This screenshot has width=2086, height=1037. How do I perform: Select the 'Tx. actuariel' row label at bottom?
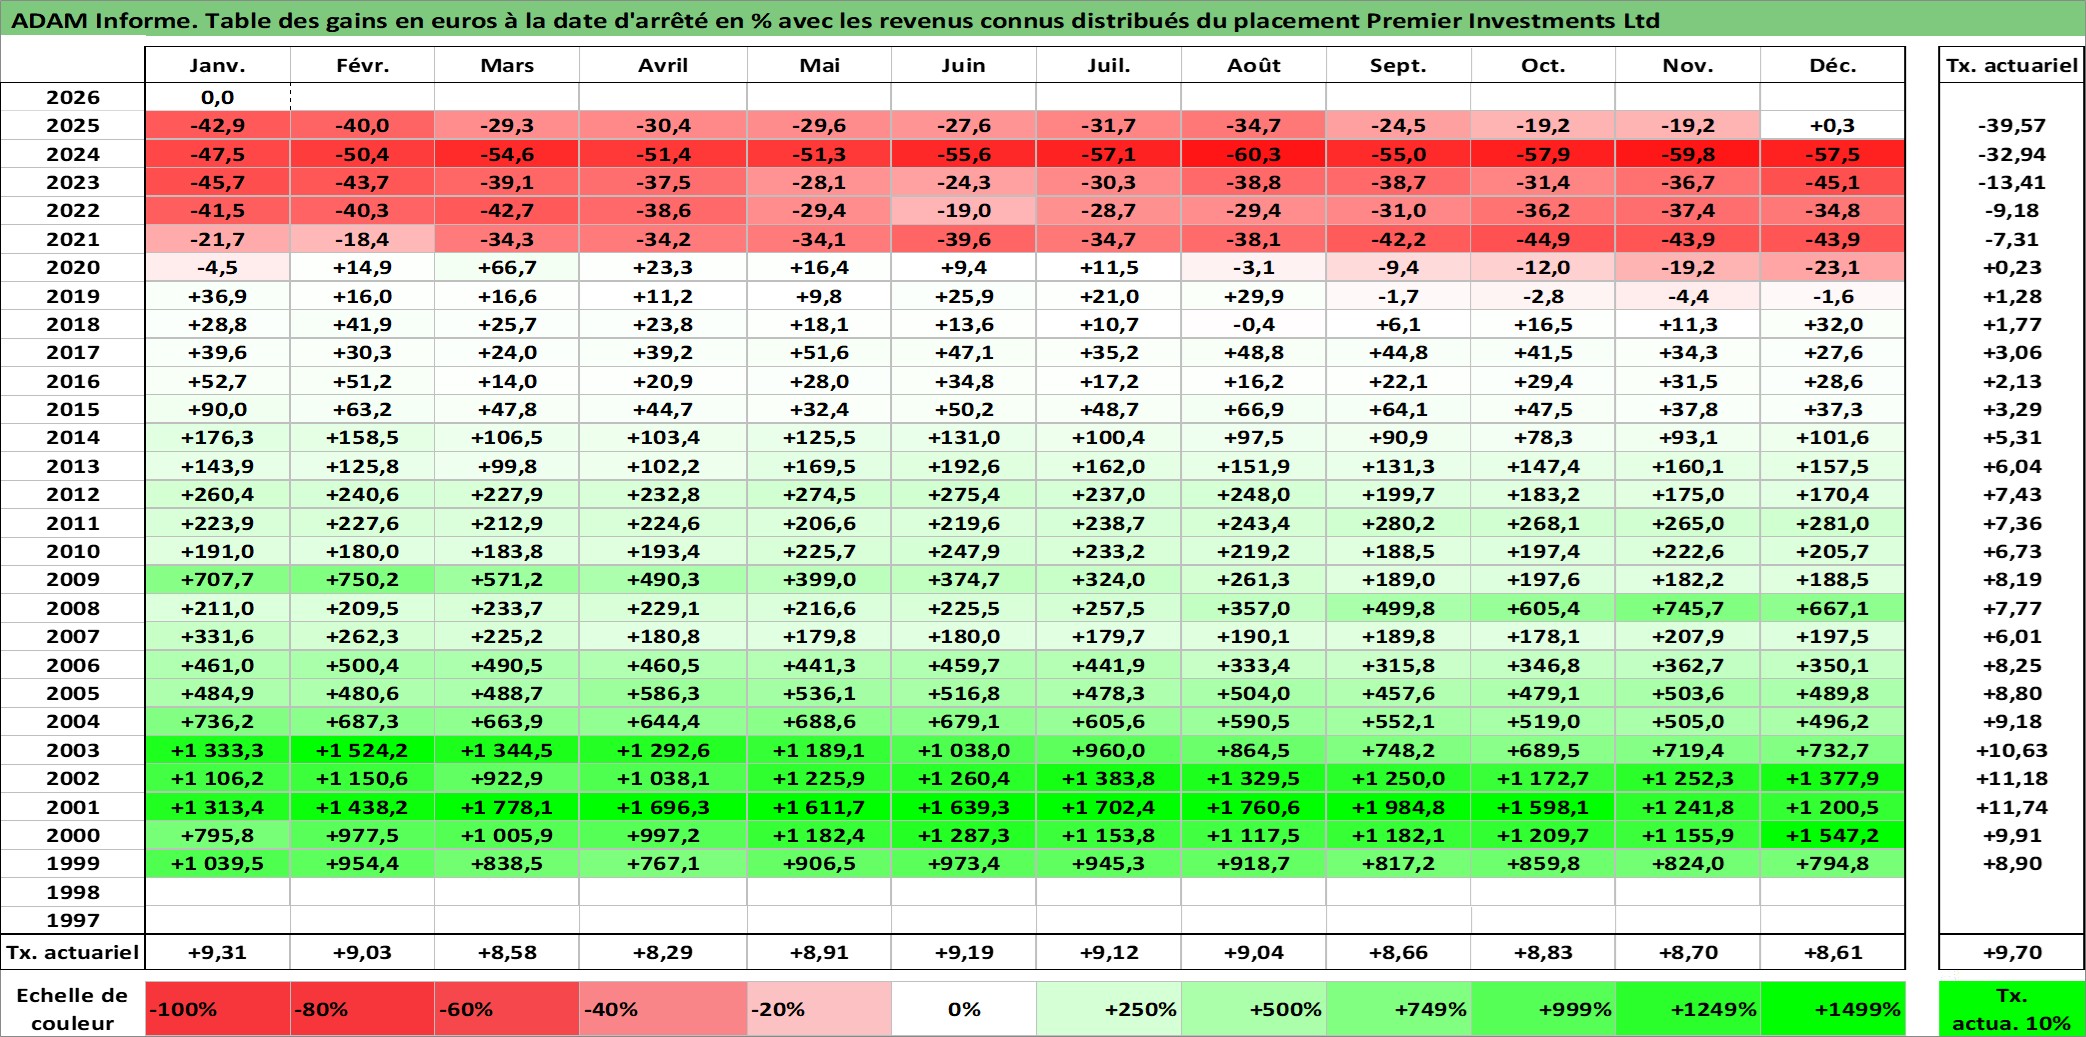click(73, 952)
